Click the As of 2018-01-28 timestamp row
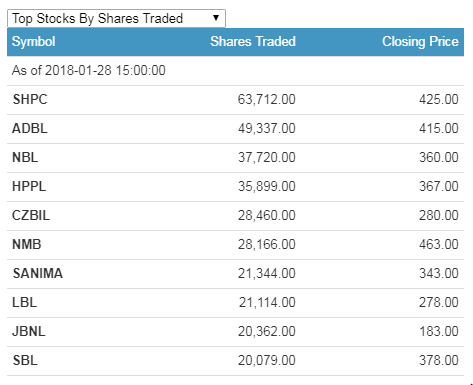This screenshot has width=473, height=385. 235,71
